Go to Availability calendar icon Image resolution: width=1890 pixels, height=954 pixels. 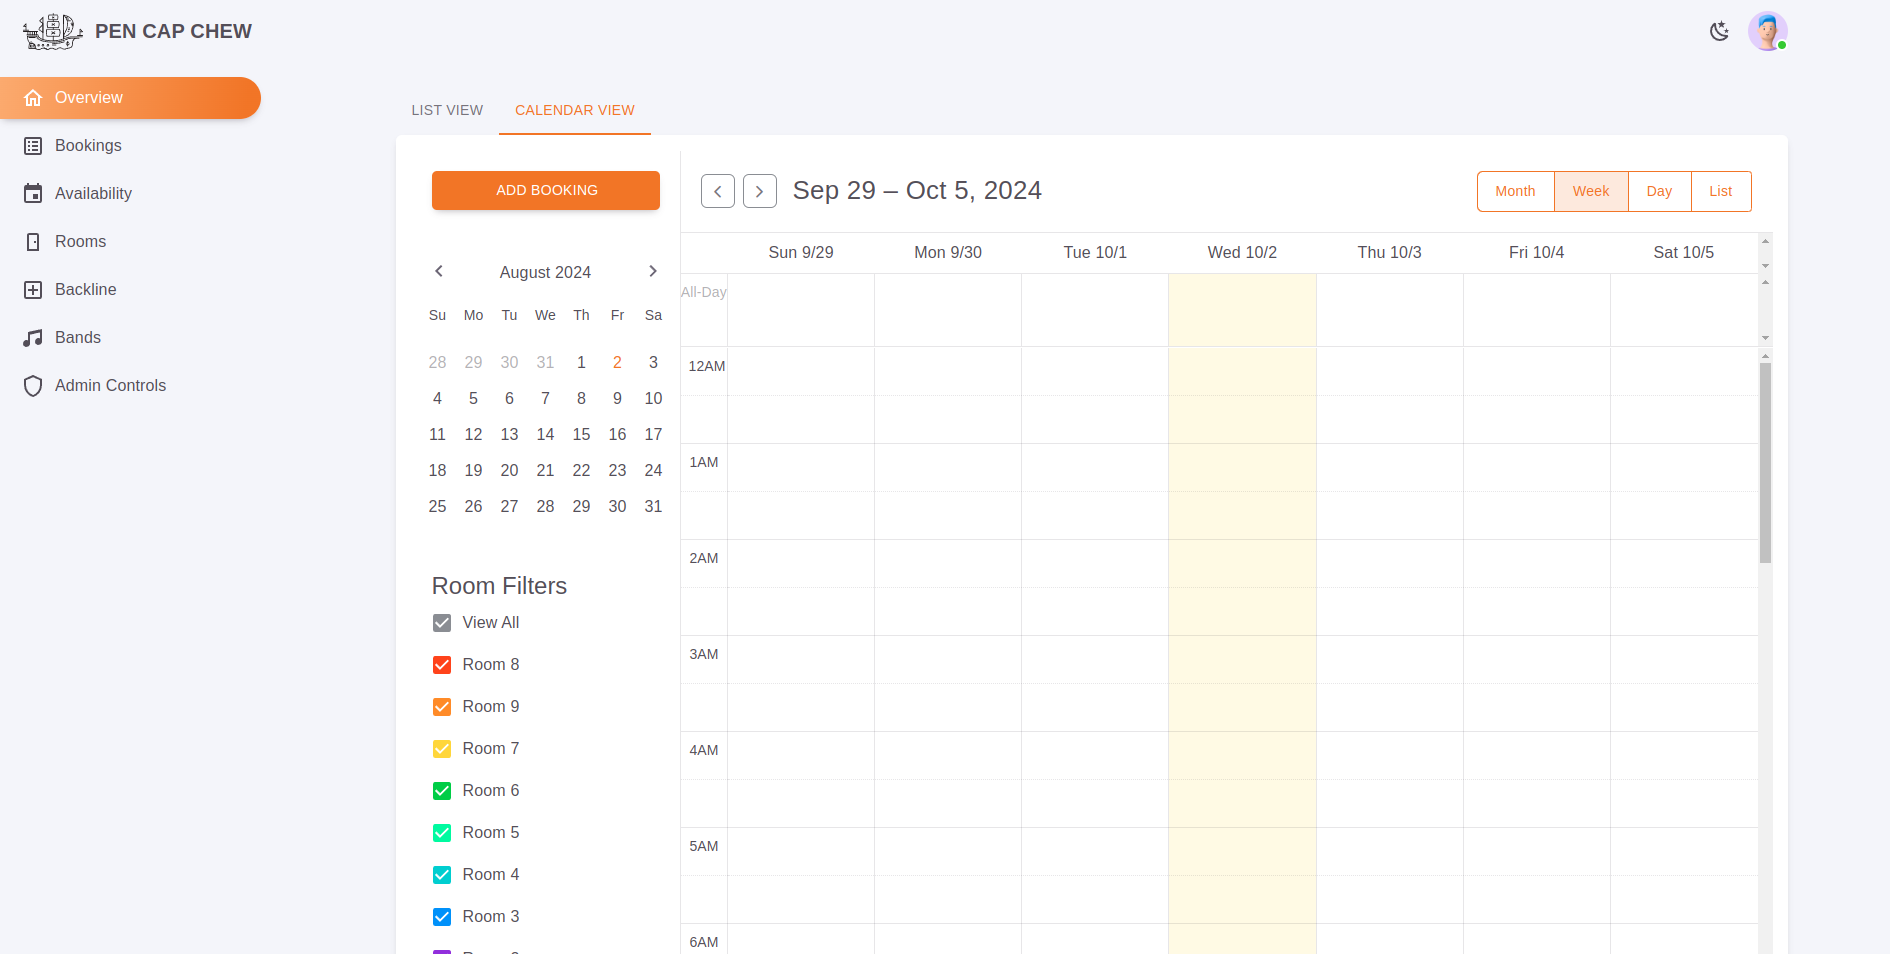(x=33, y=194)
